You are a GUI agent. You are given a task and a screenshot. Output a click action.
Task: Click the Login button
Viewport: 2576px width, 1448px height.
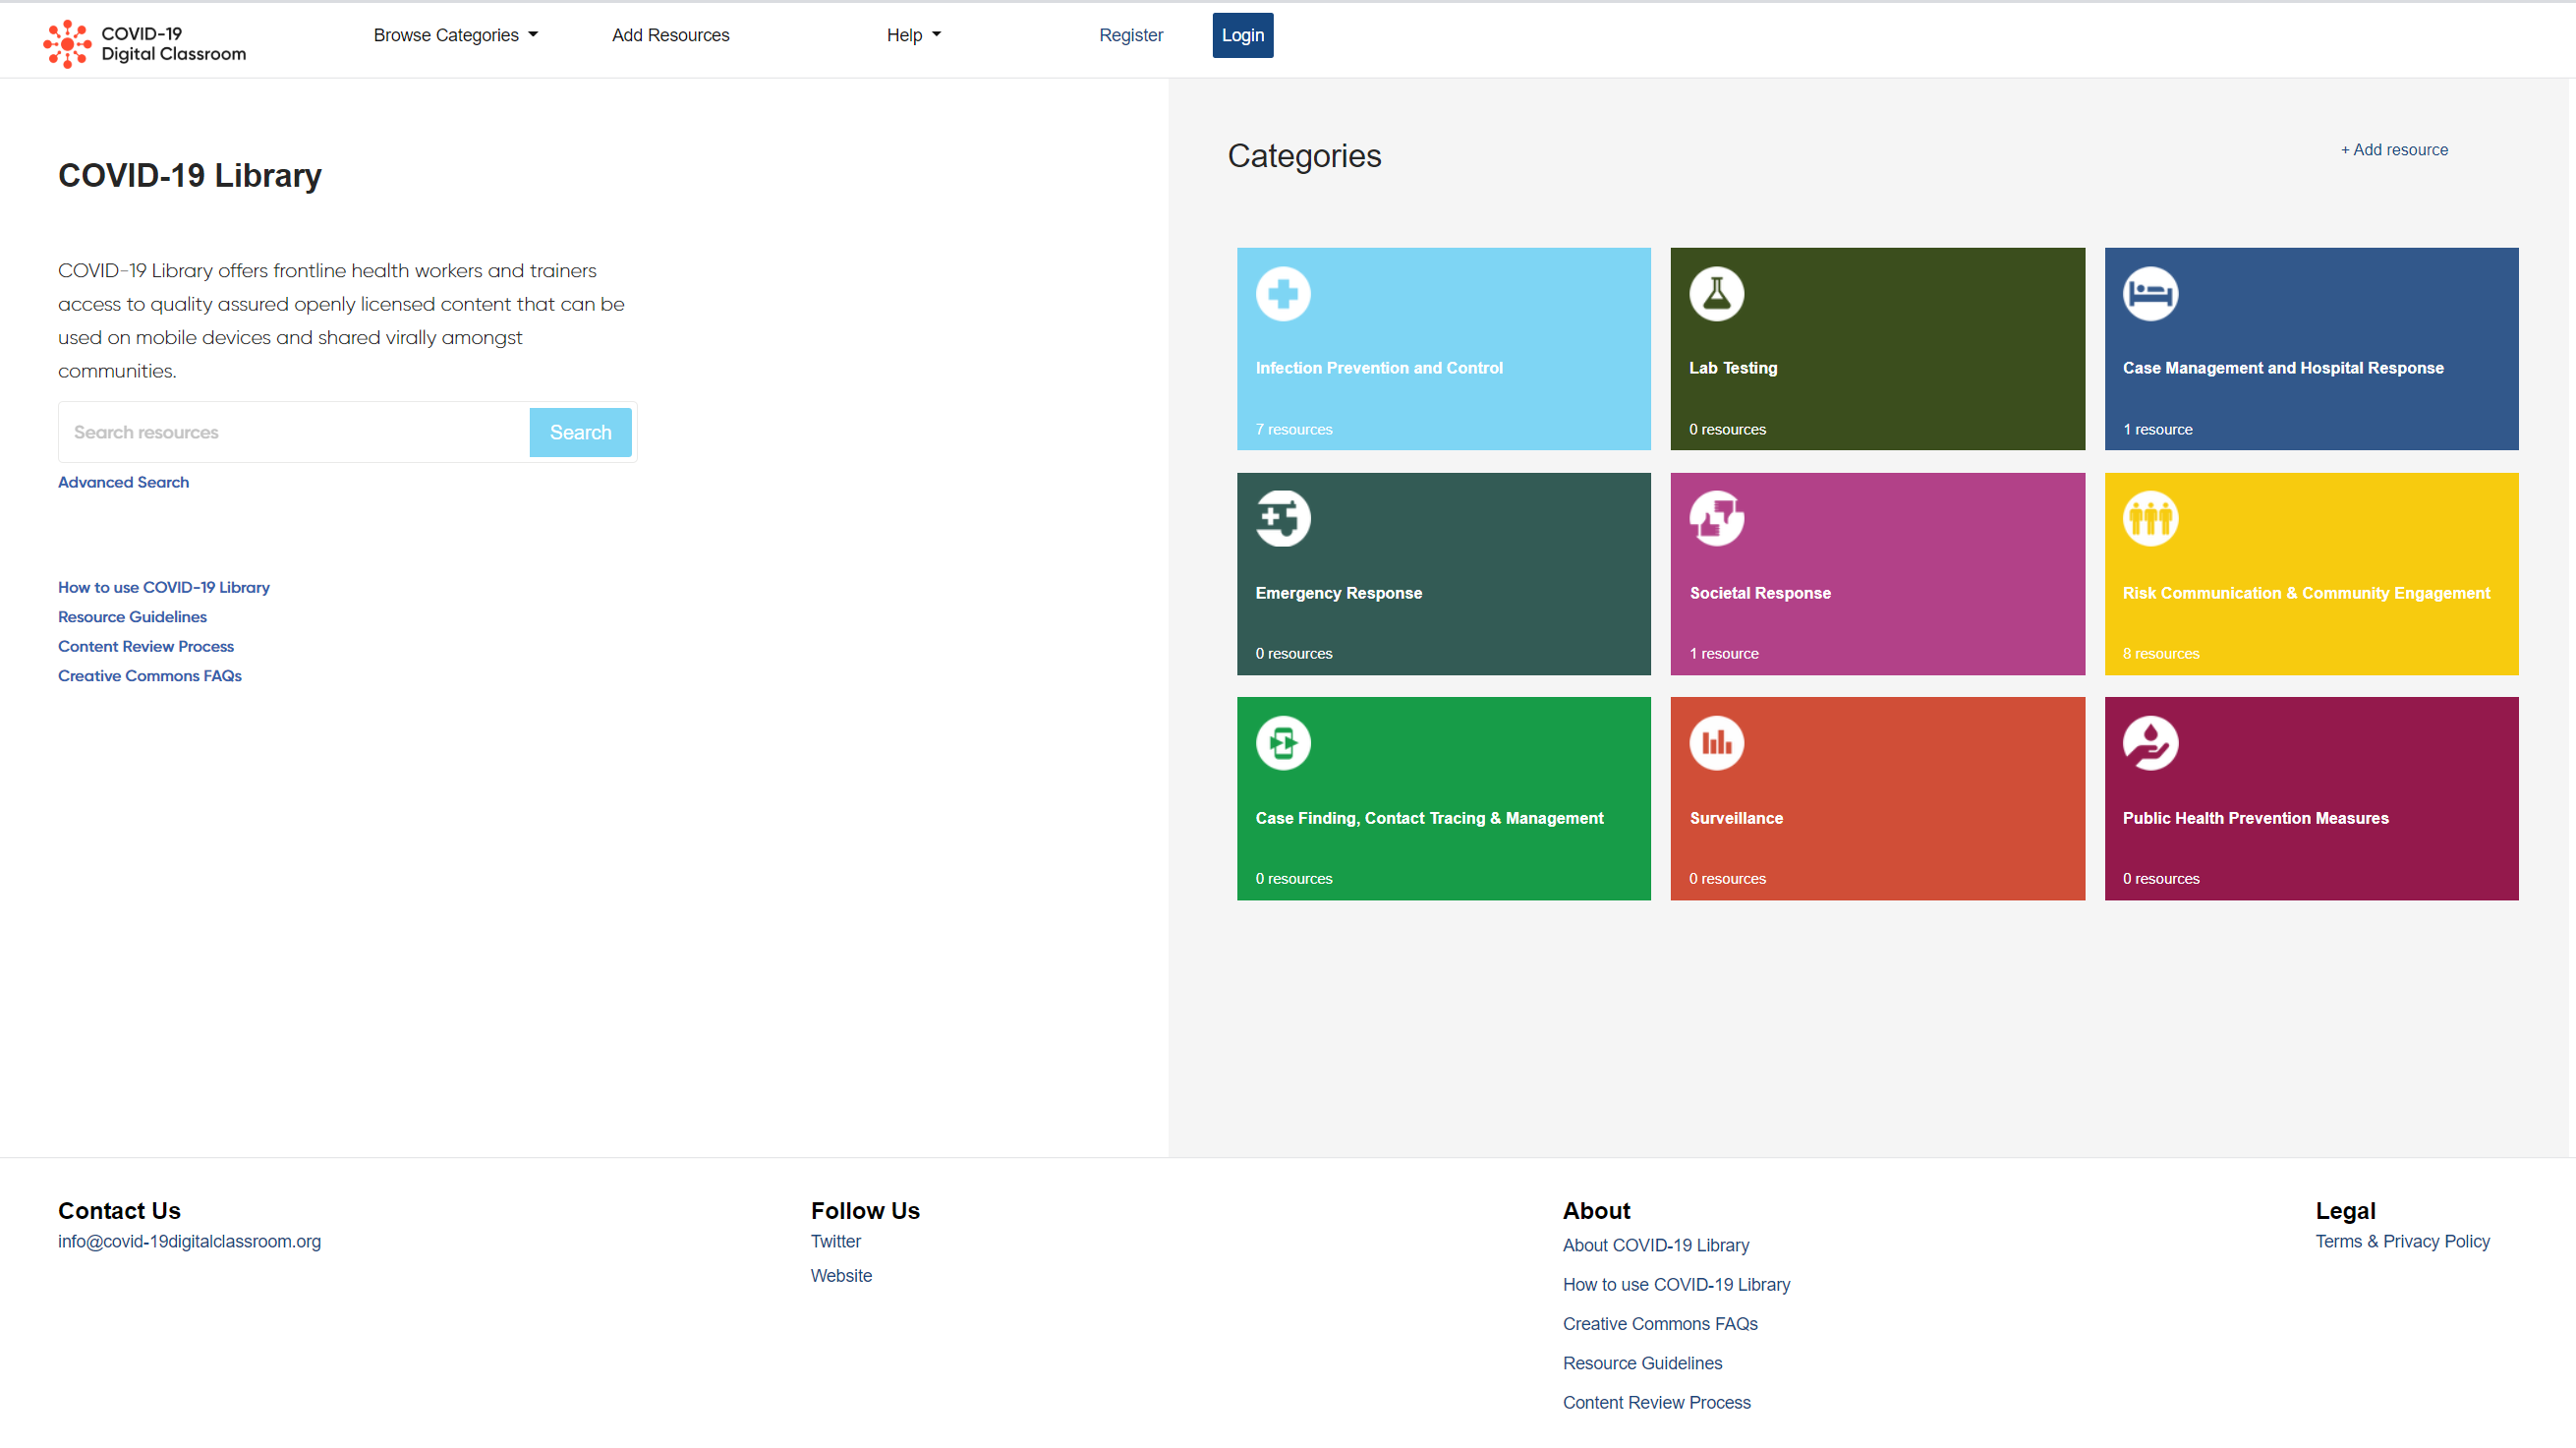coord(1242,35)
